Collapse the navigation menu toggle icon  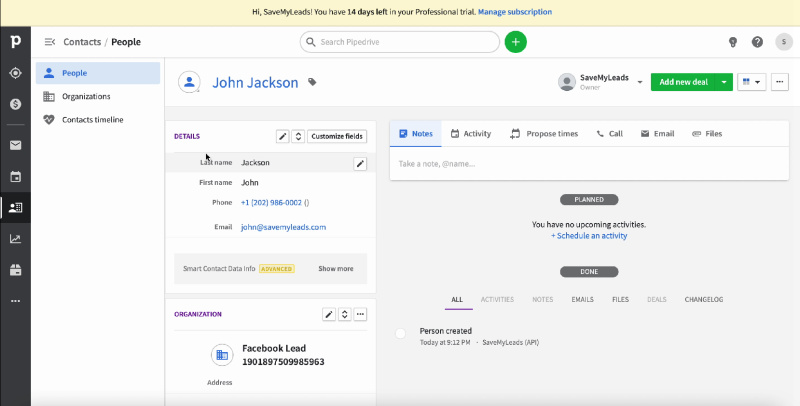coord(49,42)
